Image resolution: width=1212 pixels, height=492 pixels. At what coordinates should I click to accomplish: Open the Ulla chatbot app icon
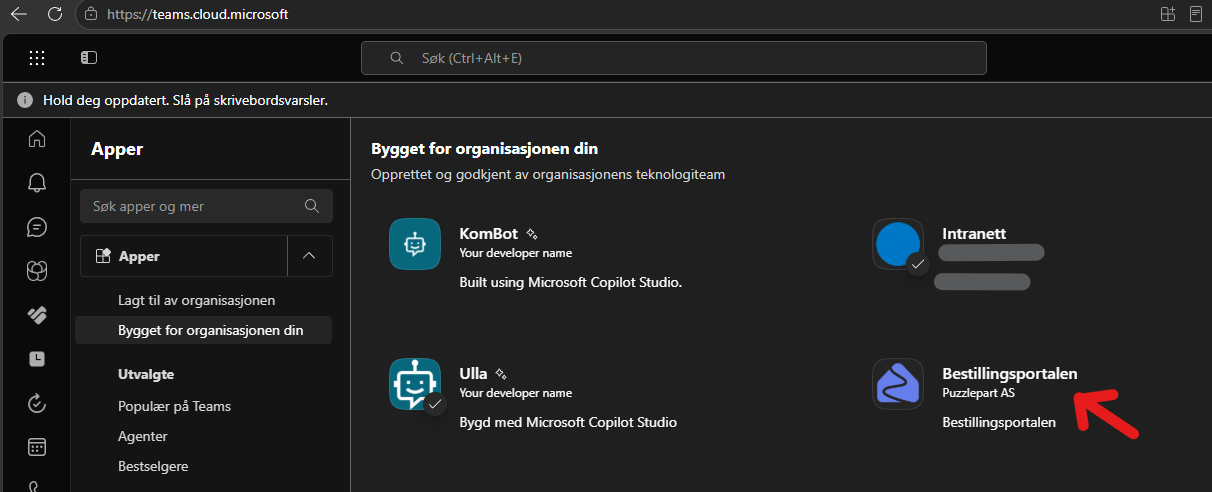pyautogui.click(x=415, y=384)
